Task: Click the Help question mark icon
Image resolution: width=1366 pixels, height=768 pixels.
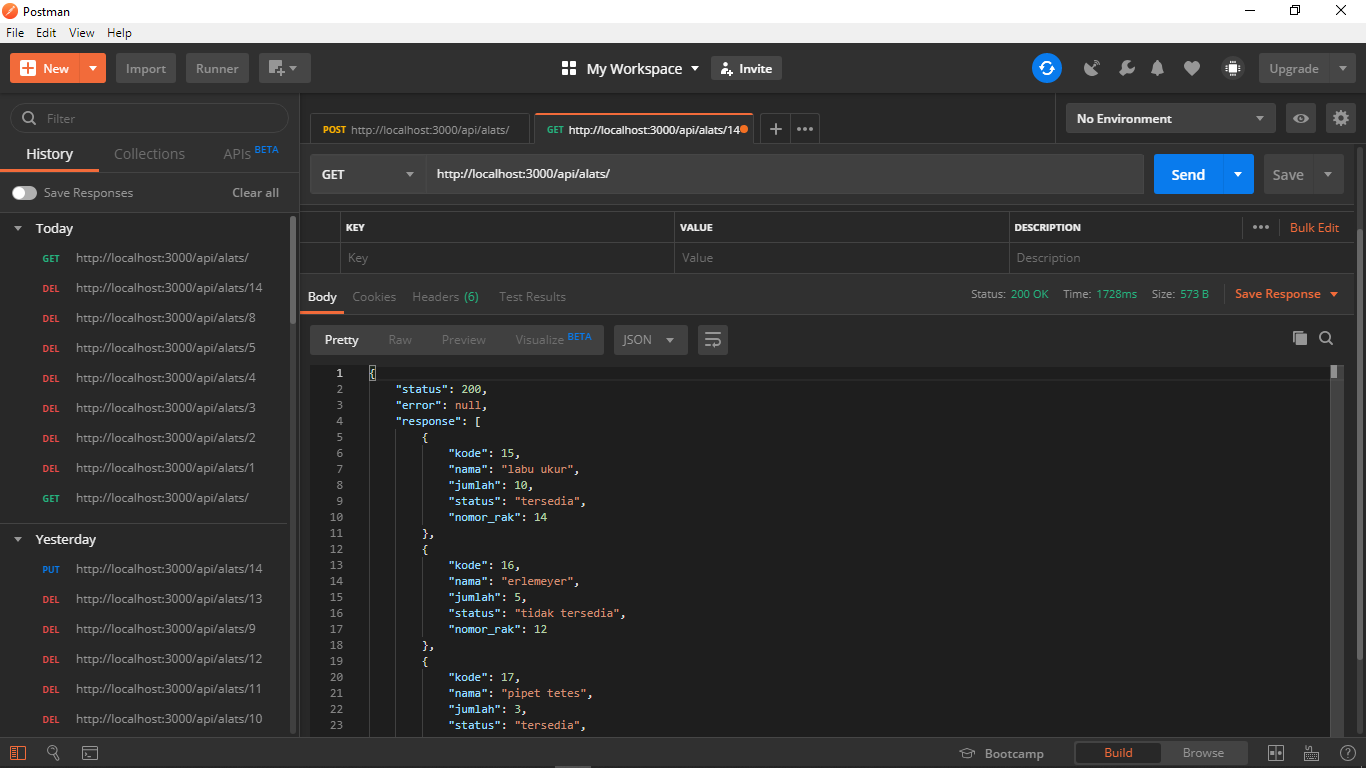Action: click(x=1348, y=753)
